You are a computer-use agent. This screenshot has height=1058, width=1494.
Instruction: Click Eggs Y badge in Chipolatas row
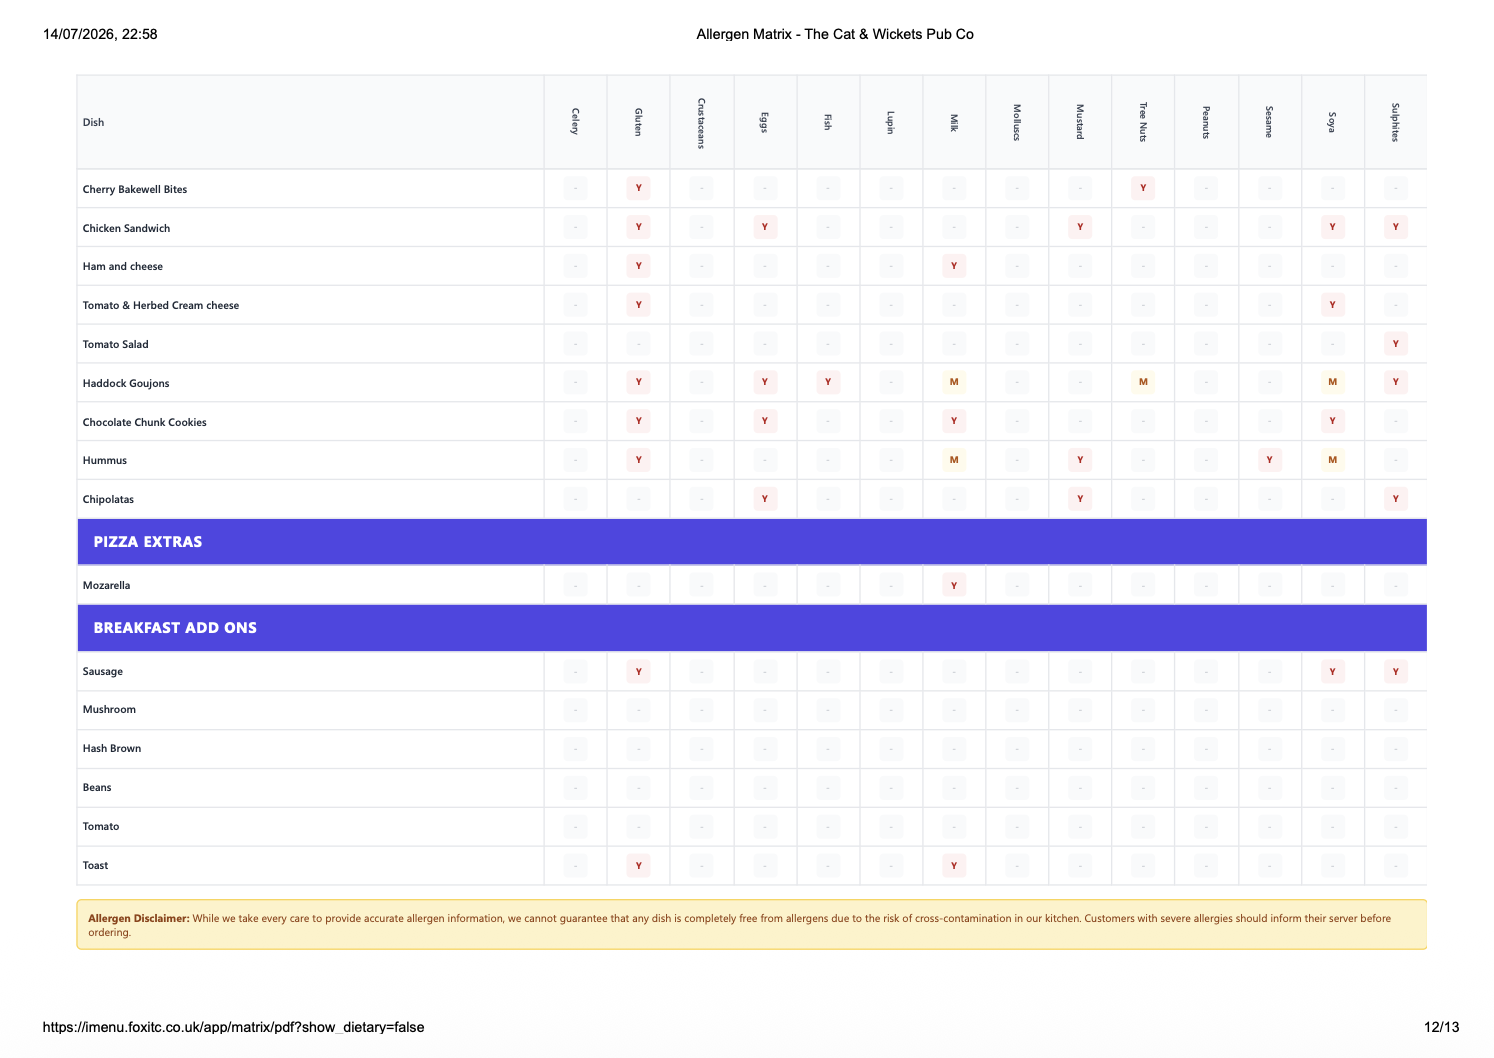[765, 499]
